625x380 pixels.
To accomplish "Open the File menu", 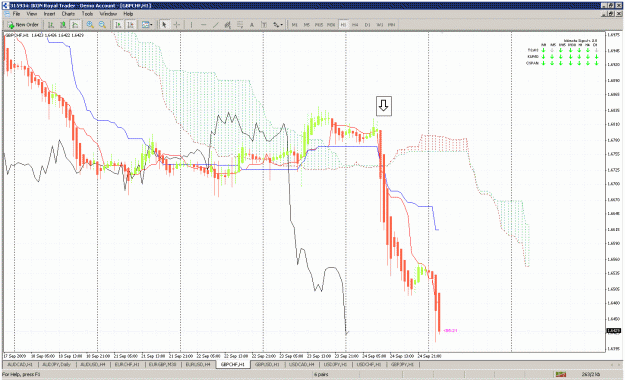I will coord(16,14).
